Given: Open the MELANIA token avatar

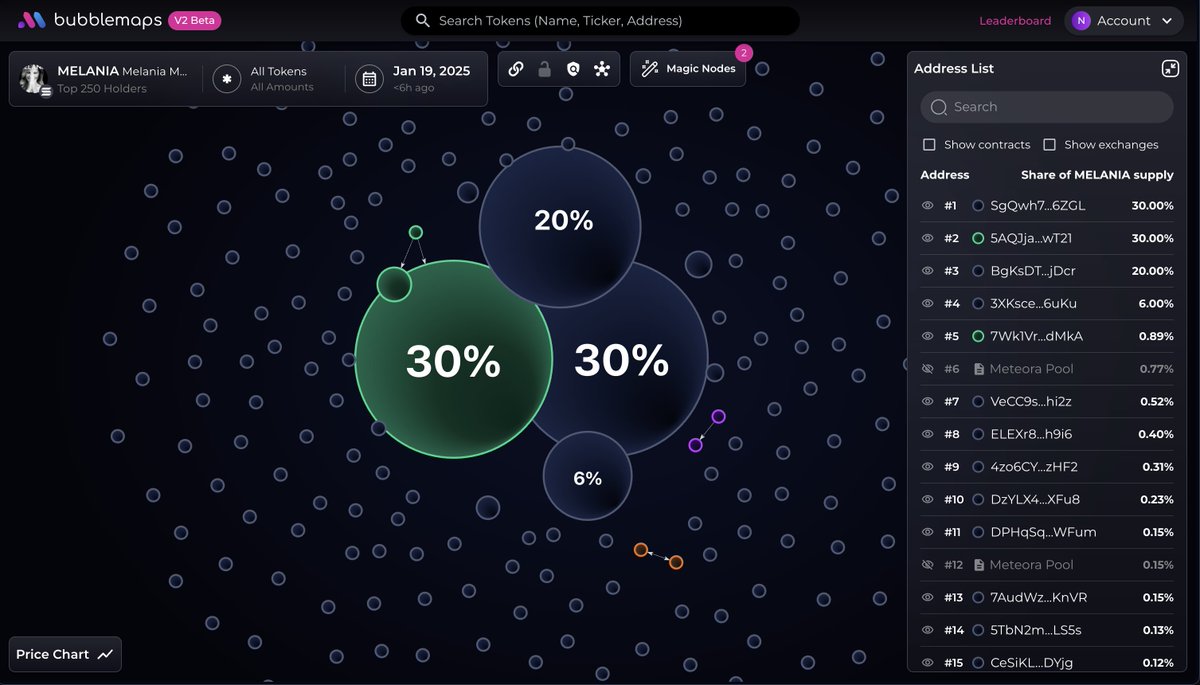Looking at the screenshot, I should tap(35, 79).
